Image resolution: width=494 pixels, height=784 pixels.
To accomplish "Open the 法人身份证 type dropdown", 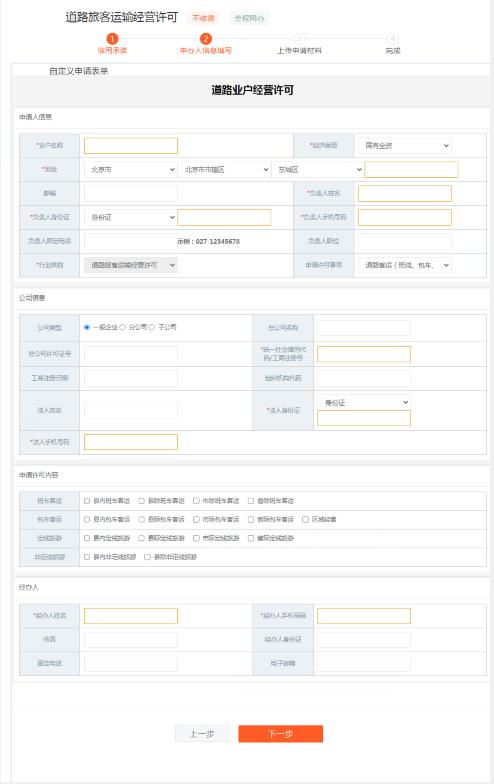I will pyautogui.click(x=364, y=402).
